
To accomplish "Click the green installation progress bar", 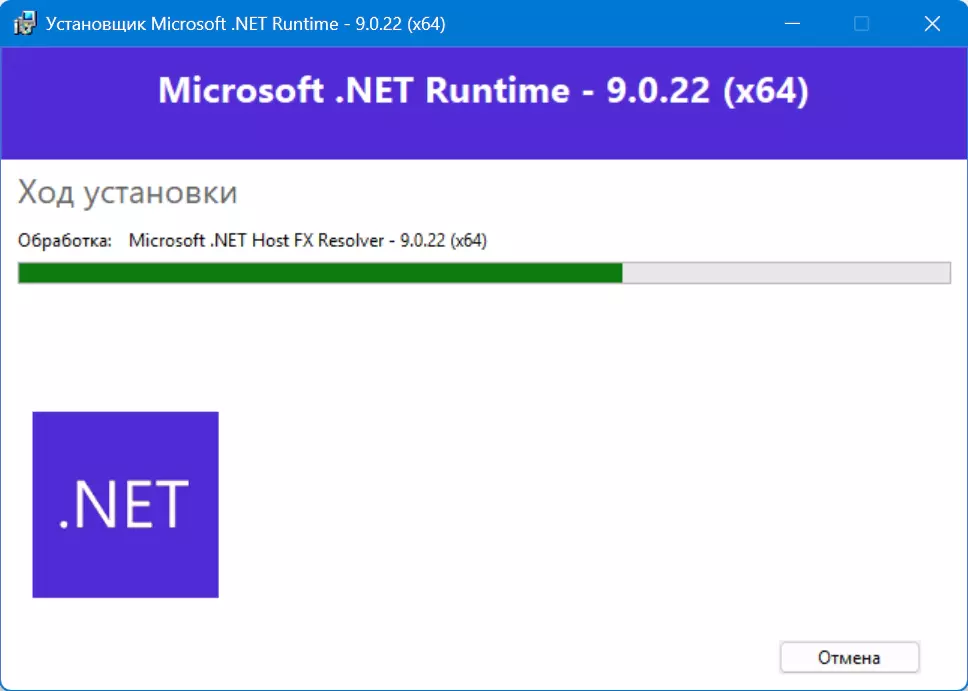I will click(x=484, y=273).
